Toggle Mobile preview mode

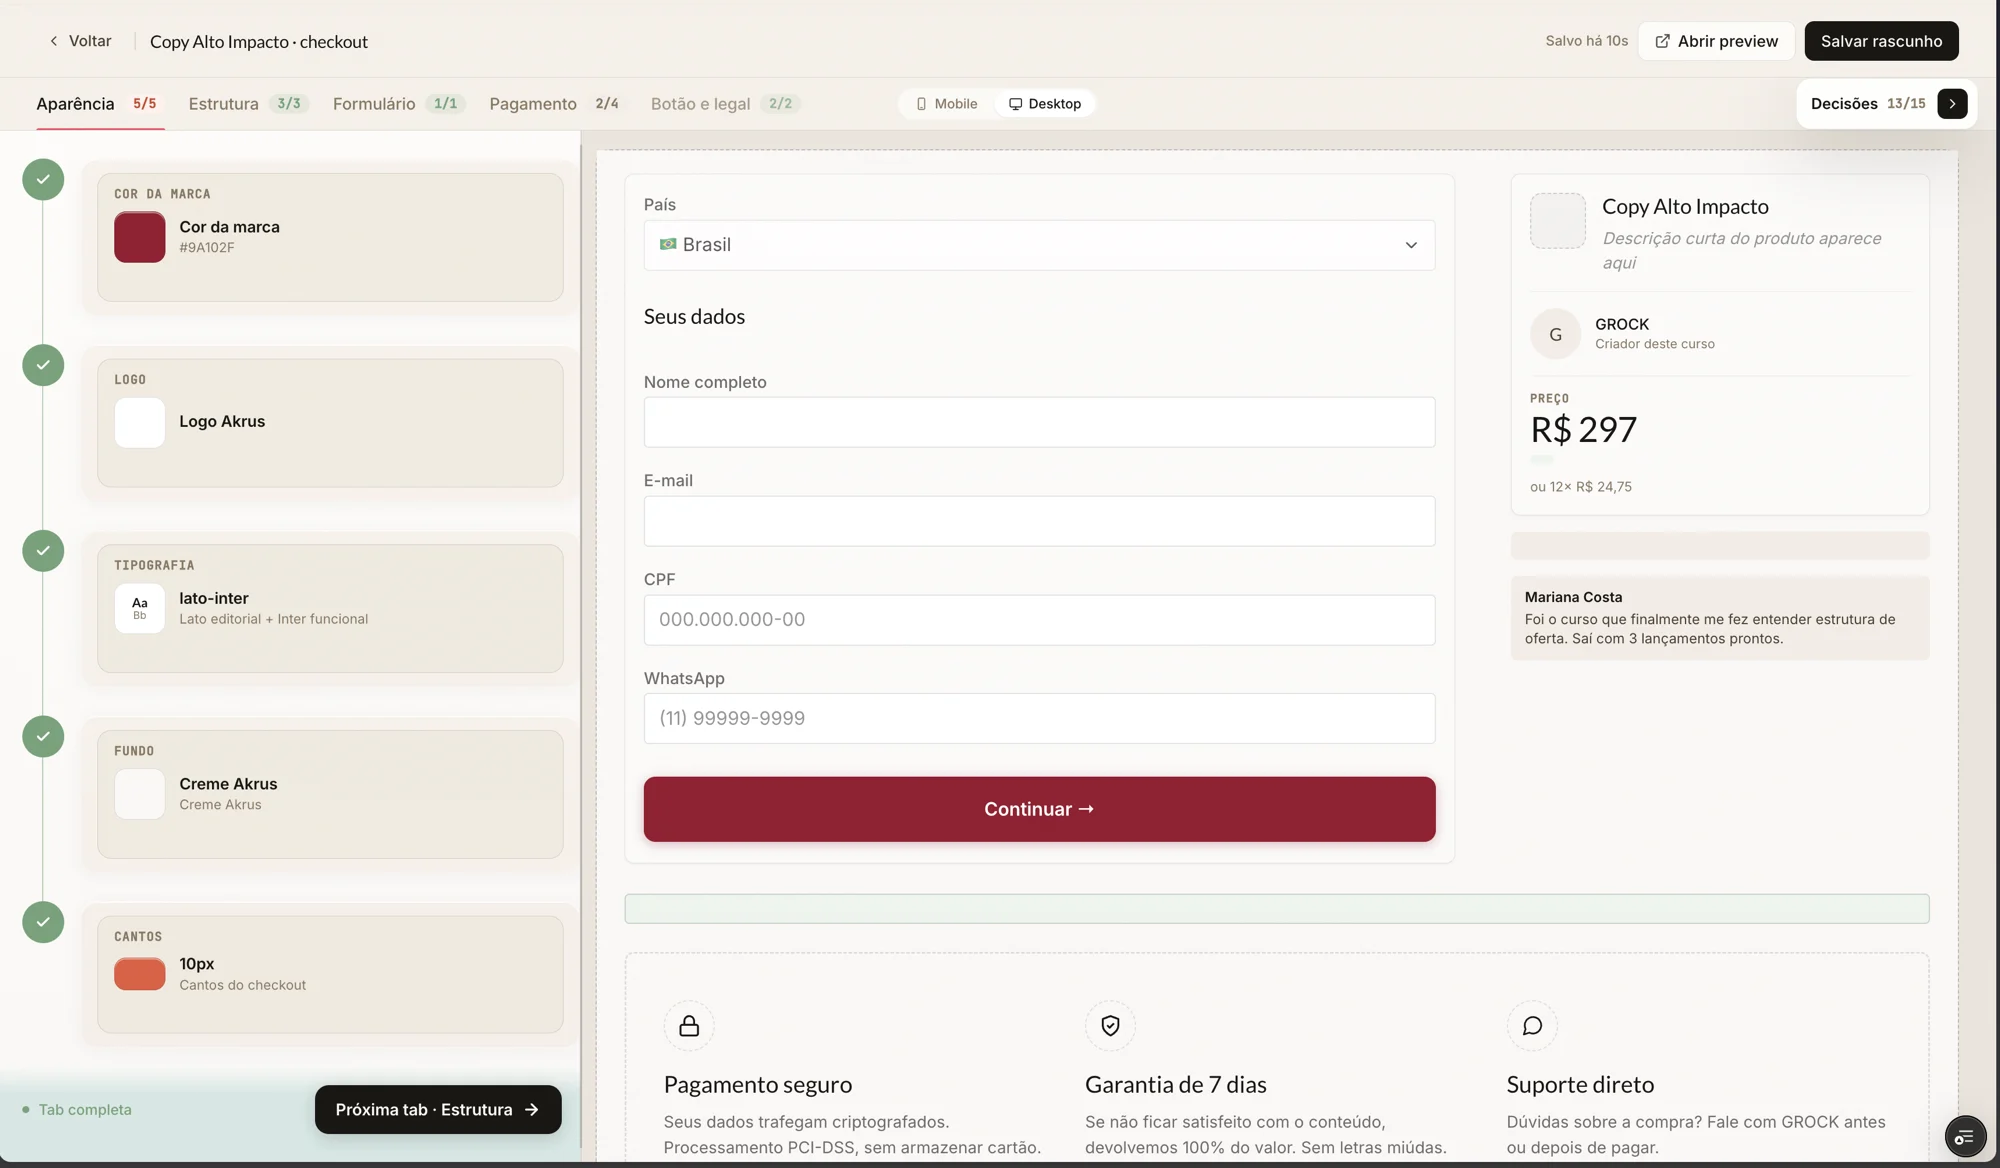pos(947,104)
